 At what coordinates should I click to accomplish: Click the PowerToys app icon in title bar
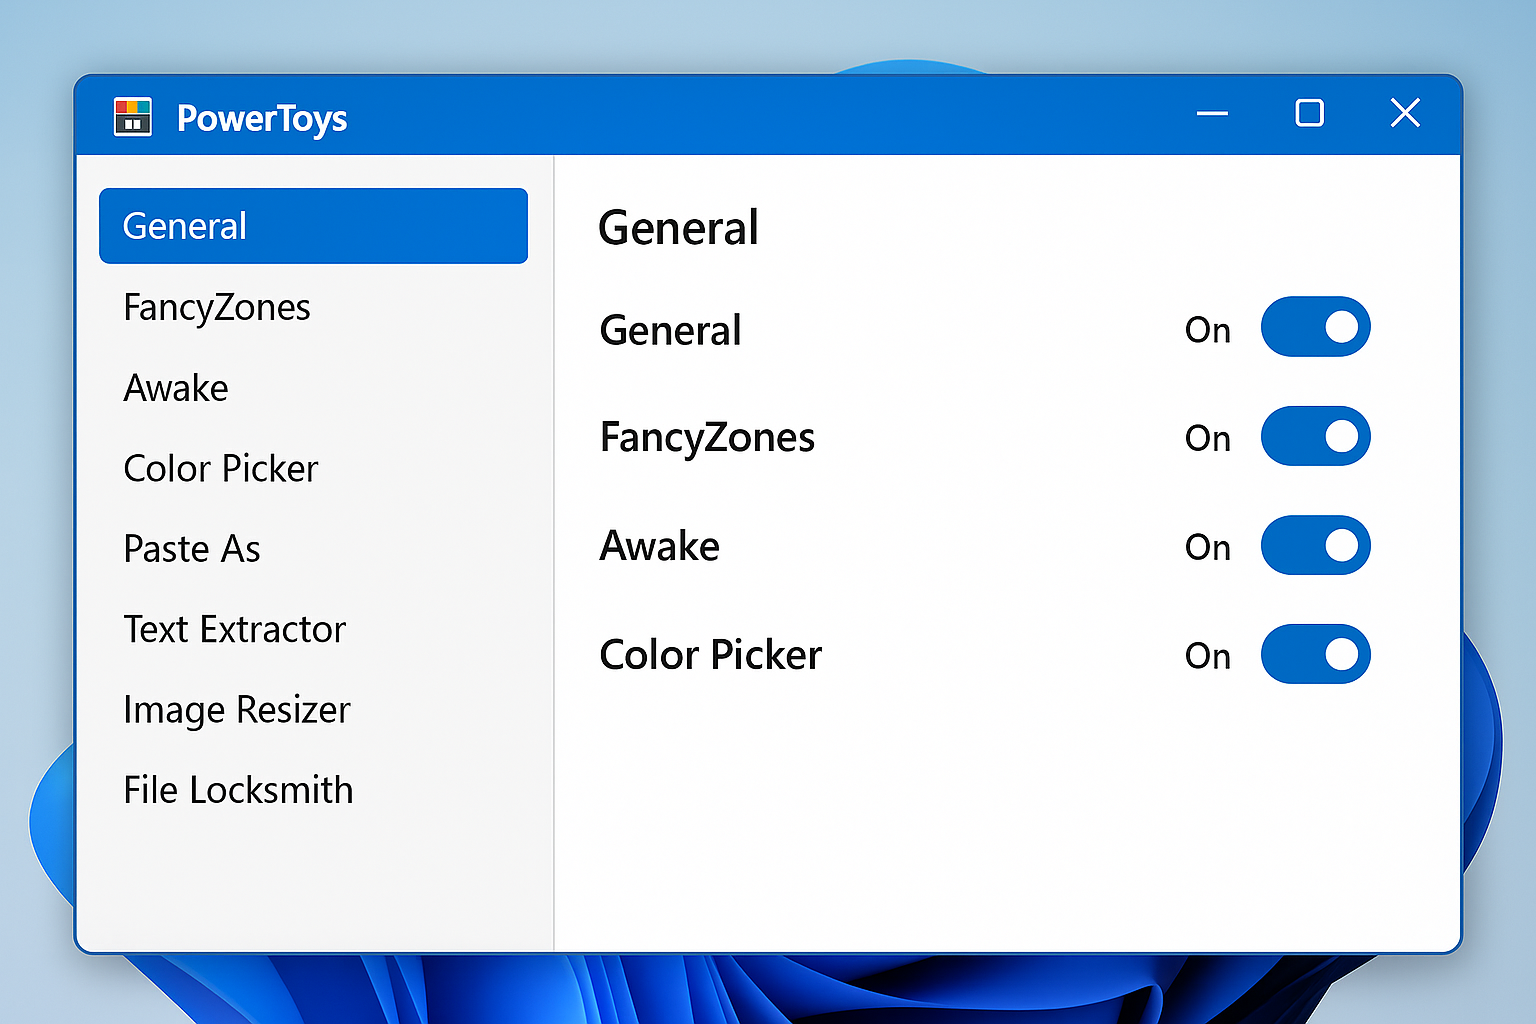point(135,117)
